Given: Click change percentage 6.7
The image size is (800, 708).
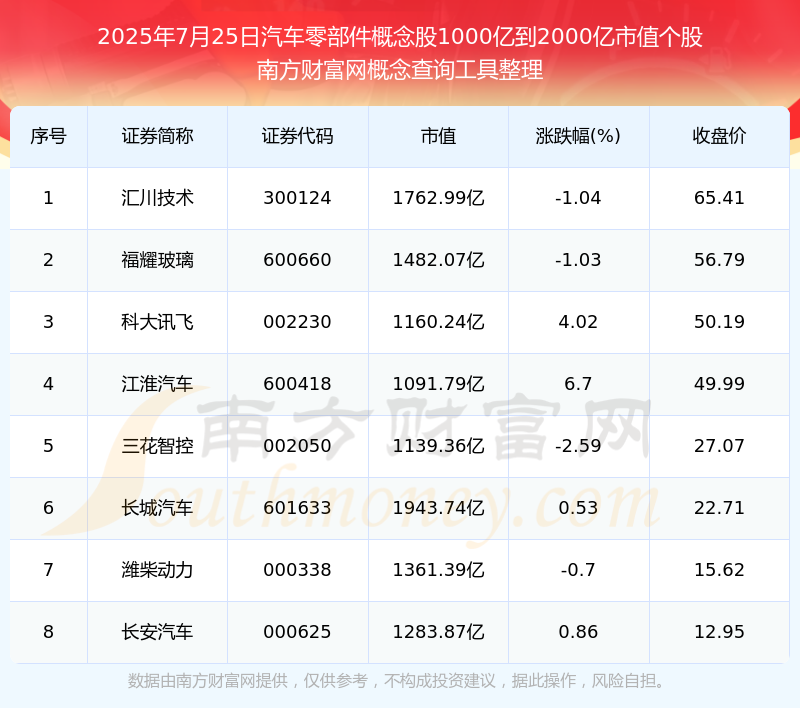Looking at the screenshot, I should pyautogui.click(x=578, y=384).
